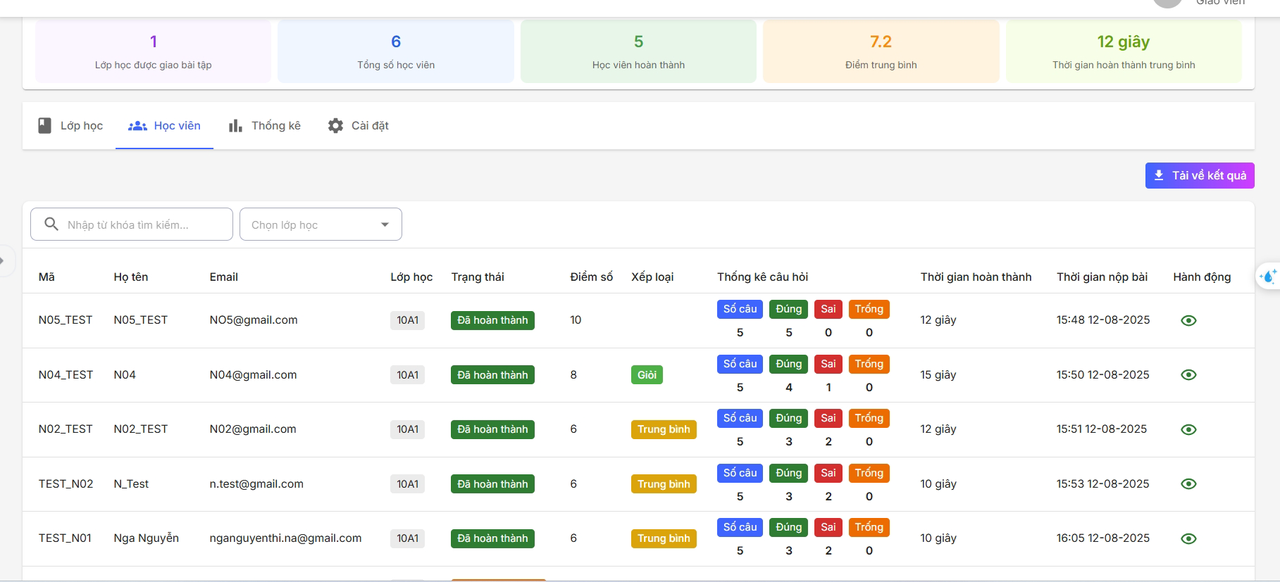Click the score 10 of N05_TEST
The width and height of the screenshot is (1280, 582).
click(x=576, y=320)
